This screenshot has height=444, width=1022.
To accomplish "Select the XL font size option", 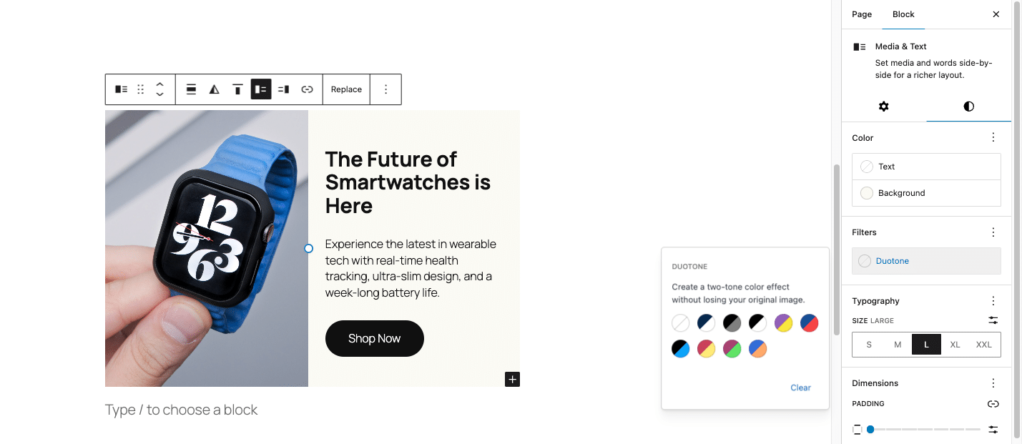I will [955, 344].
